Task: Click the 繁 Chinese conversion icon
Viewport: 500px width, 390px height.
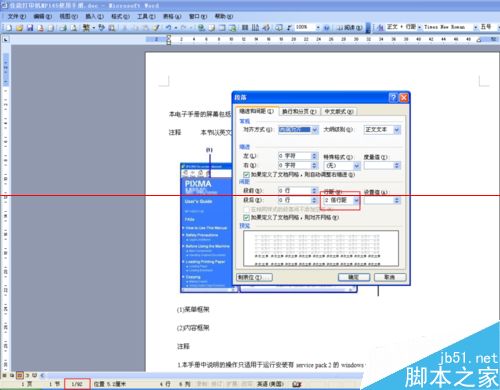Action: point(86,28)
